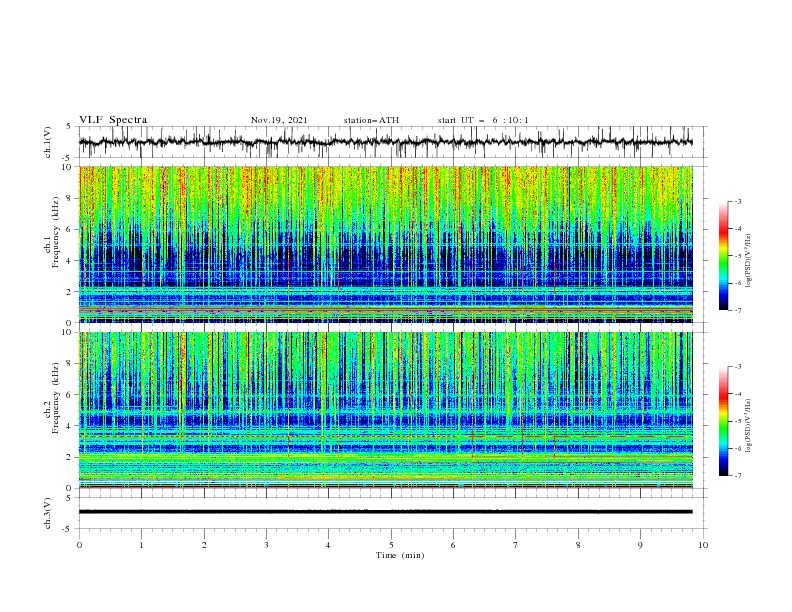Click time axis tick label "5"
Image resolution: width=792 pixels, height=612 pixels.
391,545
